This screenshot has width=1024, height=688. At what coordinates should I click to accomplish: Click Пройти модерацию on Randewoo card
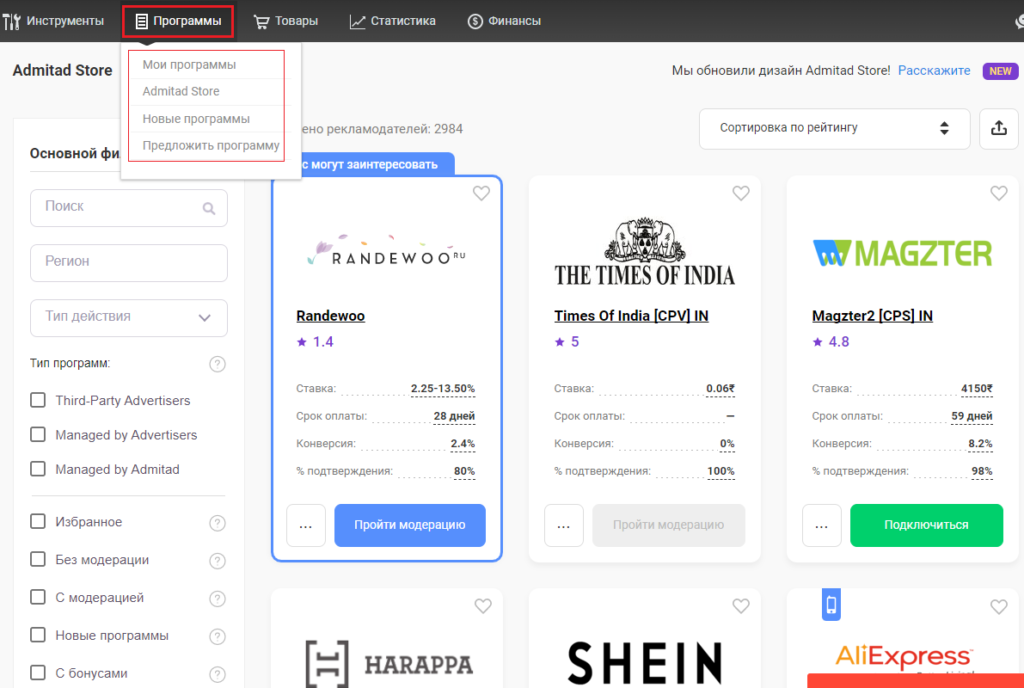[410, 525]
